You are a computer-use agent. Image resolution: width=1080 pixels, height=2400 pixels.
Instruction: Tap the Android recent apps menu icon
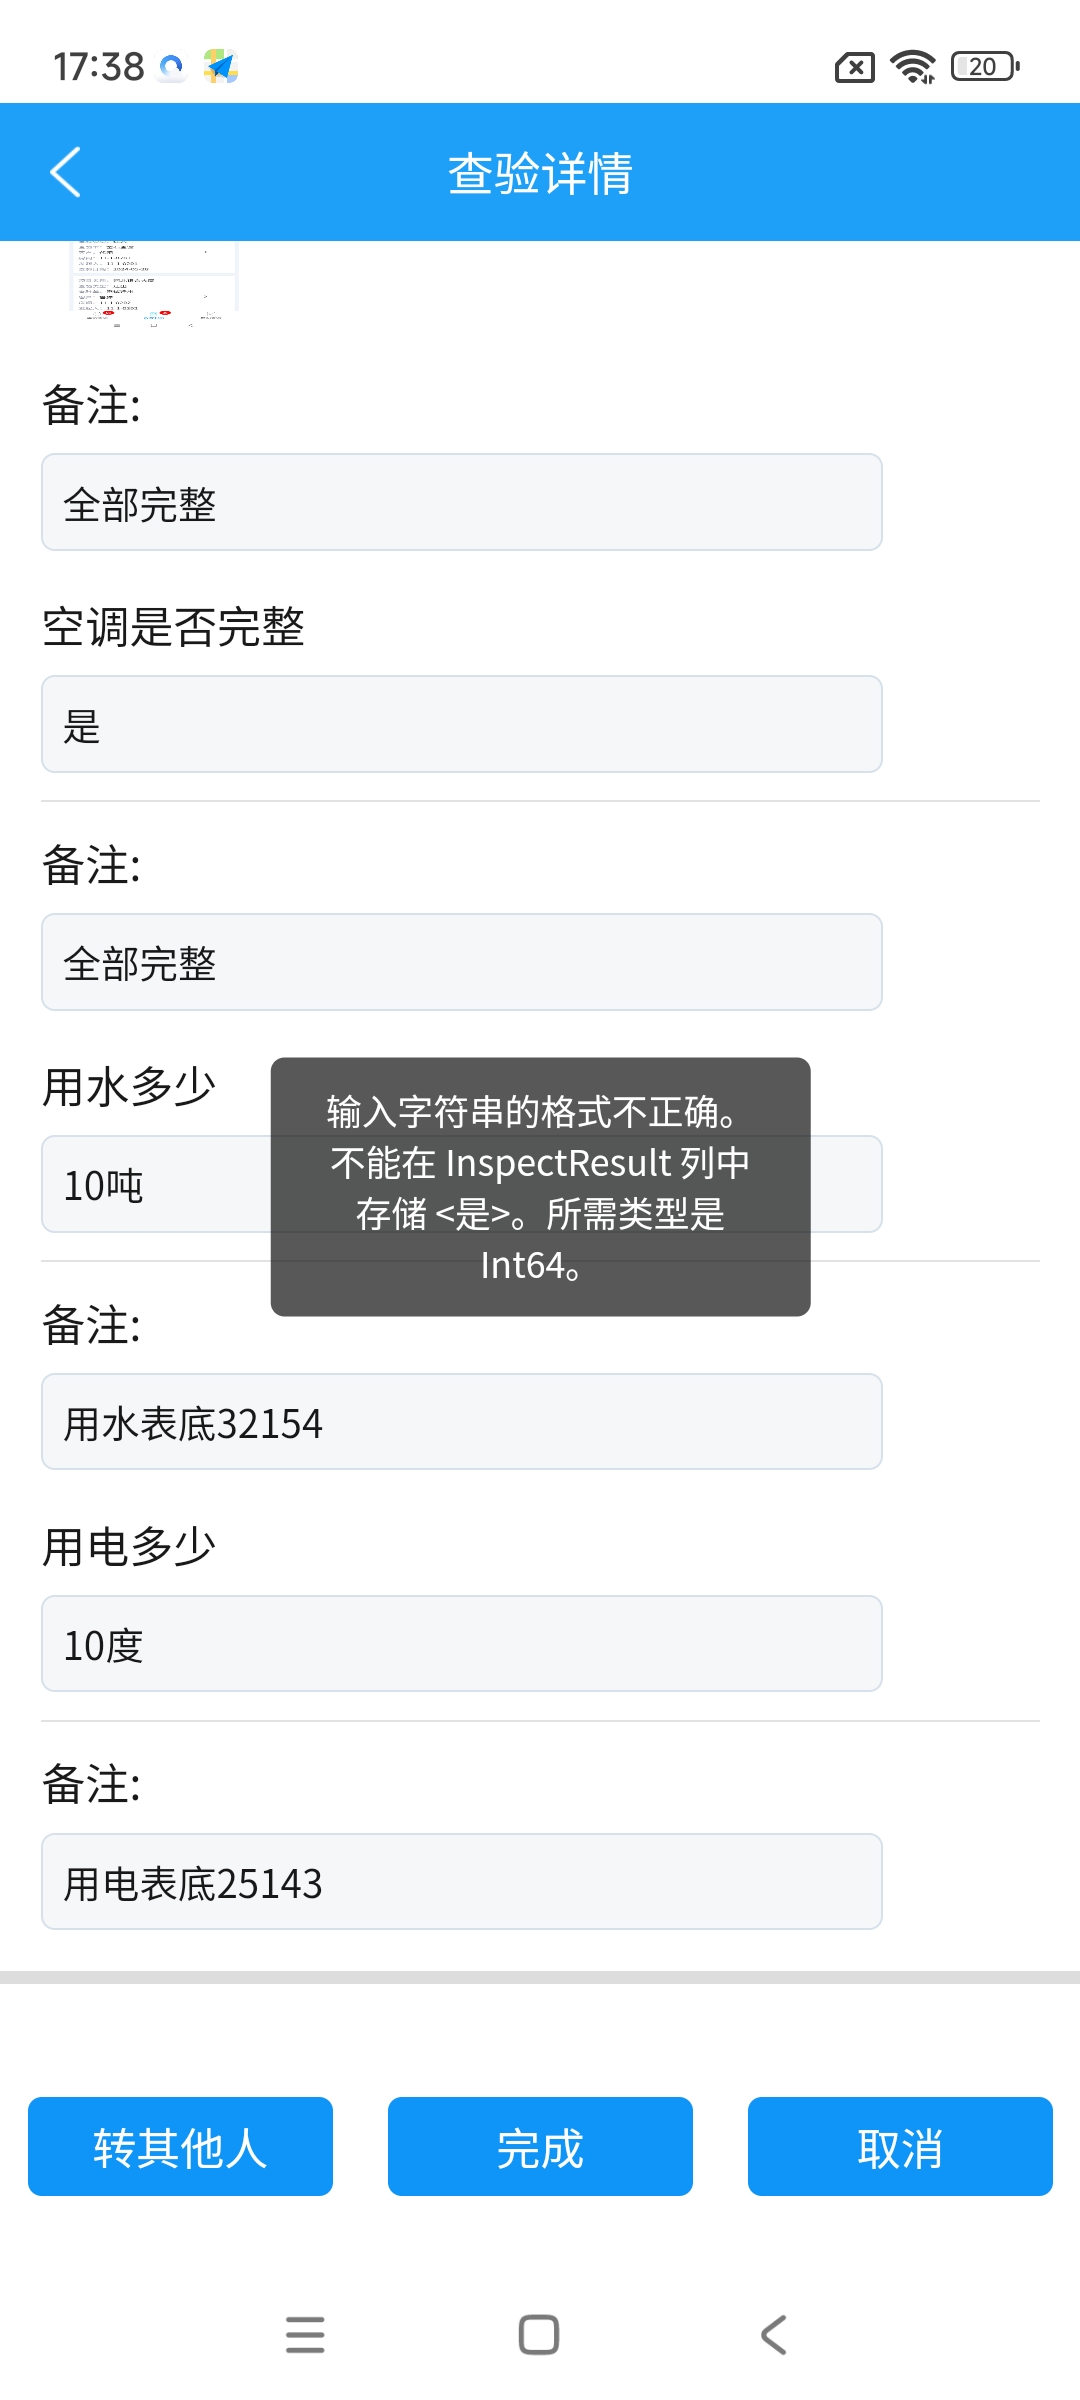point(305,2335)
